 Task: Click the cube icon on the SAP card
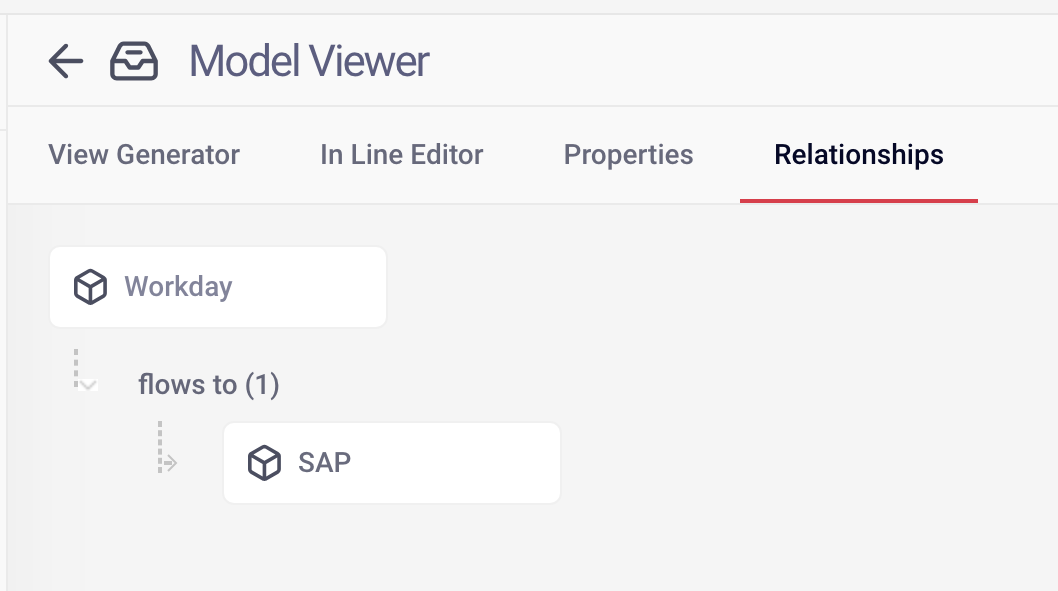coord(264,463)
